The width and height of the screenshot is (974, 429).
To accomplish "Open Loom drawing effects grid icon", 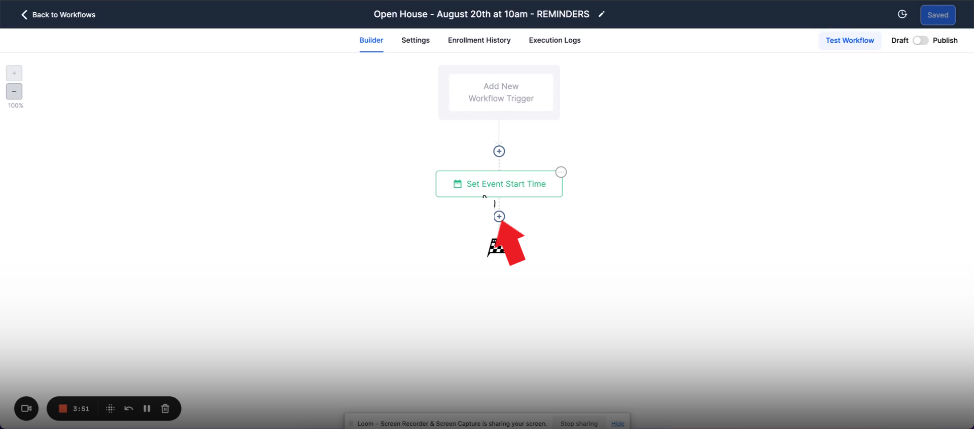I will click(x=110, y=409).
